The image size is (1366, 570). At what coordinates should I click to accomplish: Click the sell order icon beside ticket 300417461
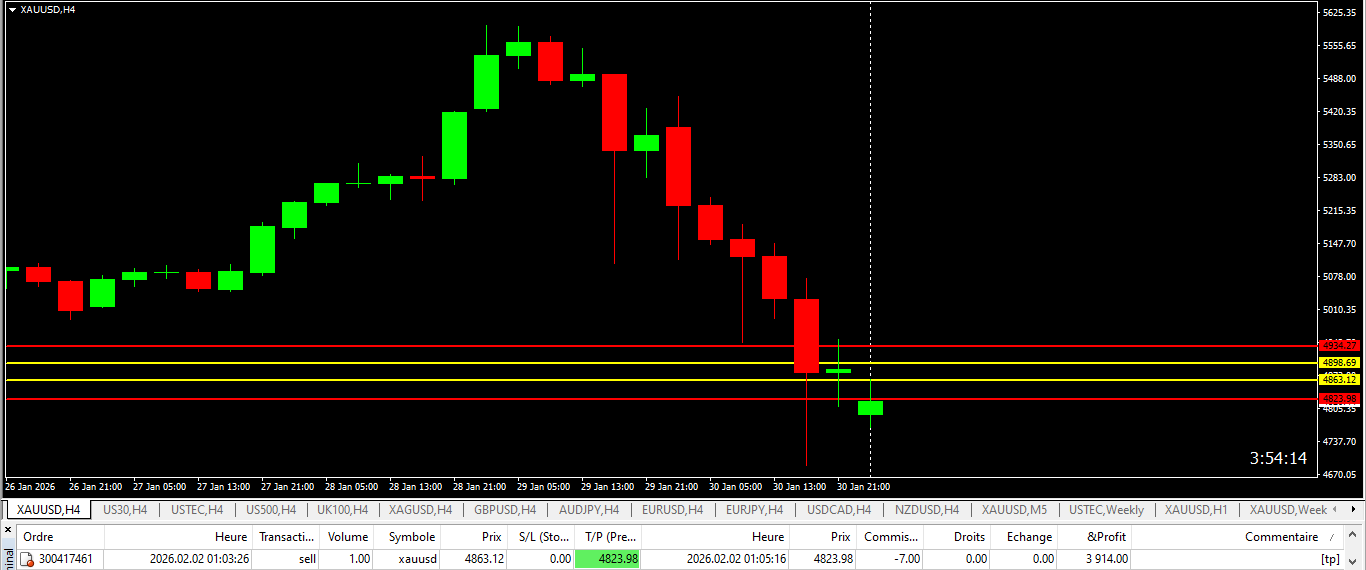[x=29, y=559]
